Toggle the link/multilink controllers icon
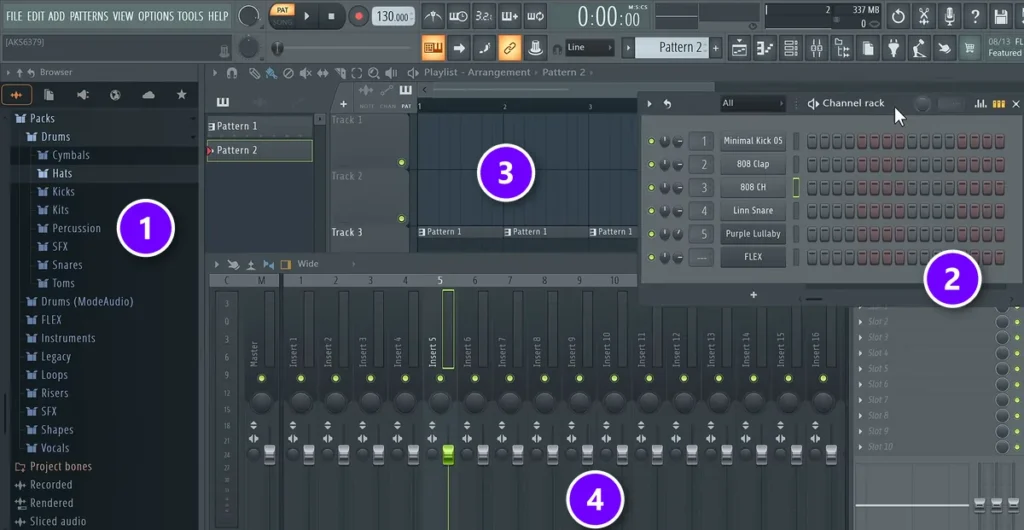1024x530 pixels. click(x=509, y=48)
